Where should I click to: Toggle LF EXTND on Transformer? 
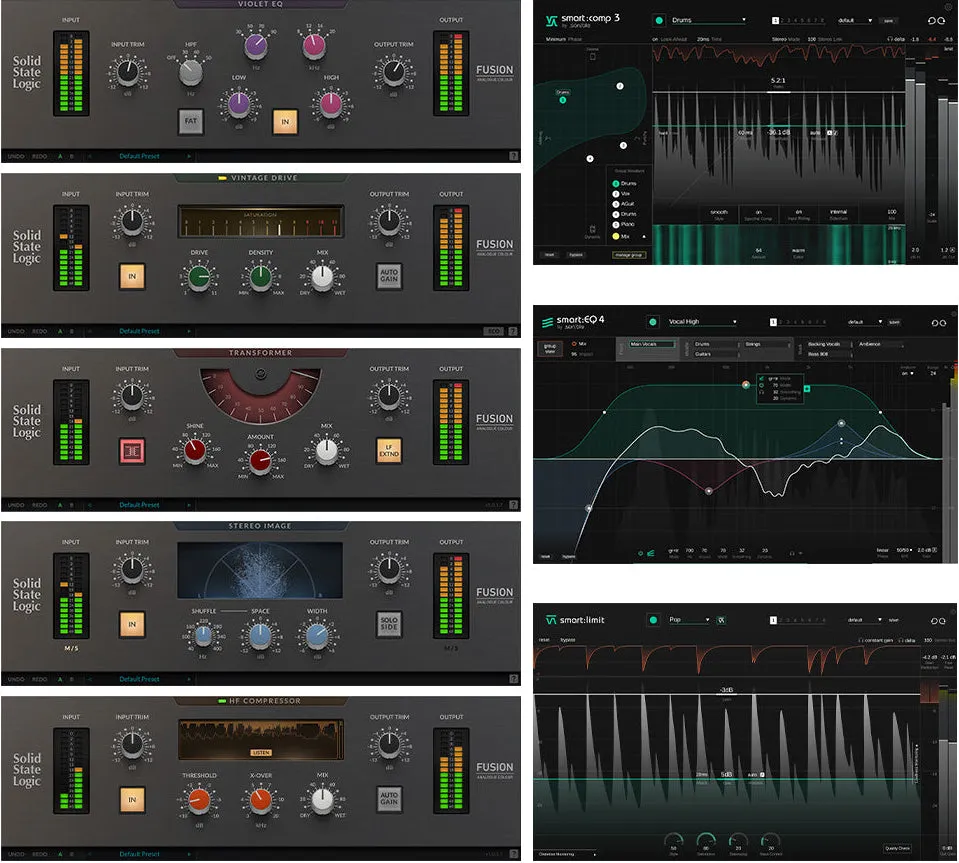pos(389,451)
